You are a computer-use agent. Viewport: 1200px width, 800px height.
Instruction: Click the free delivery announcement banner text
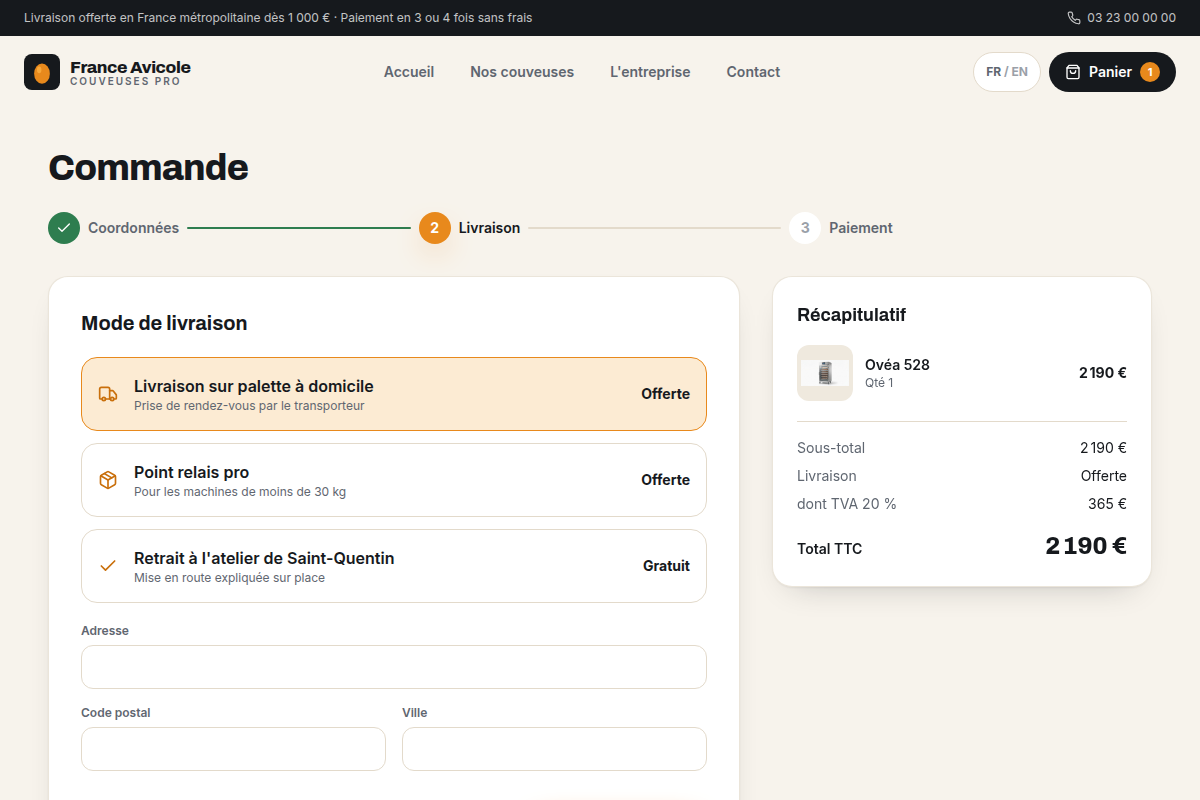point(278,18)
